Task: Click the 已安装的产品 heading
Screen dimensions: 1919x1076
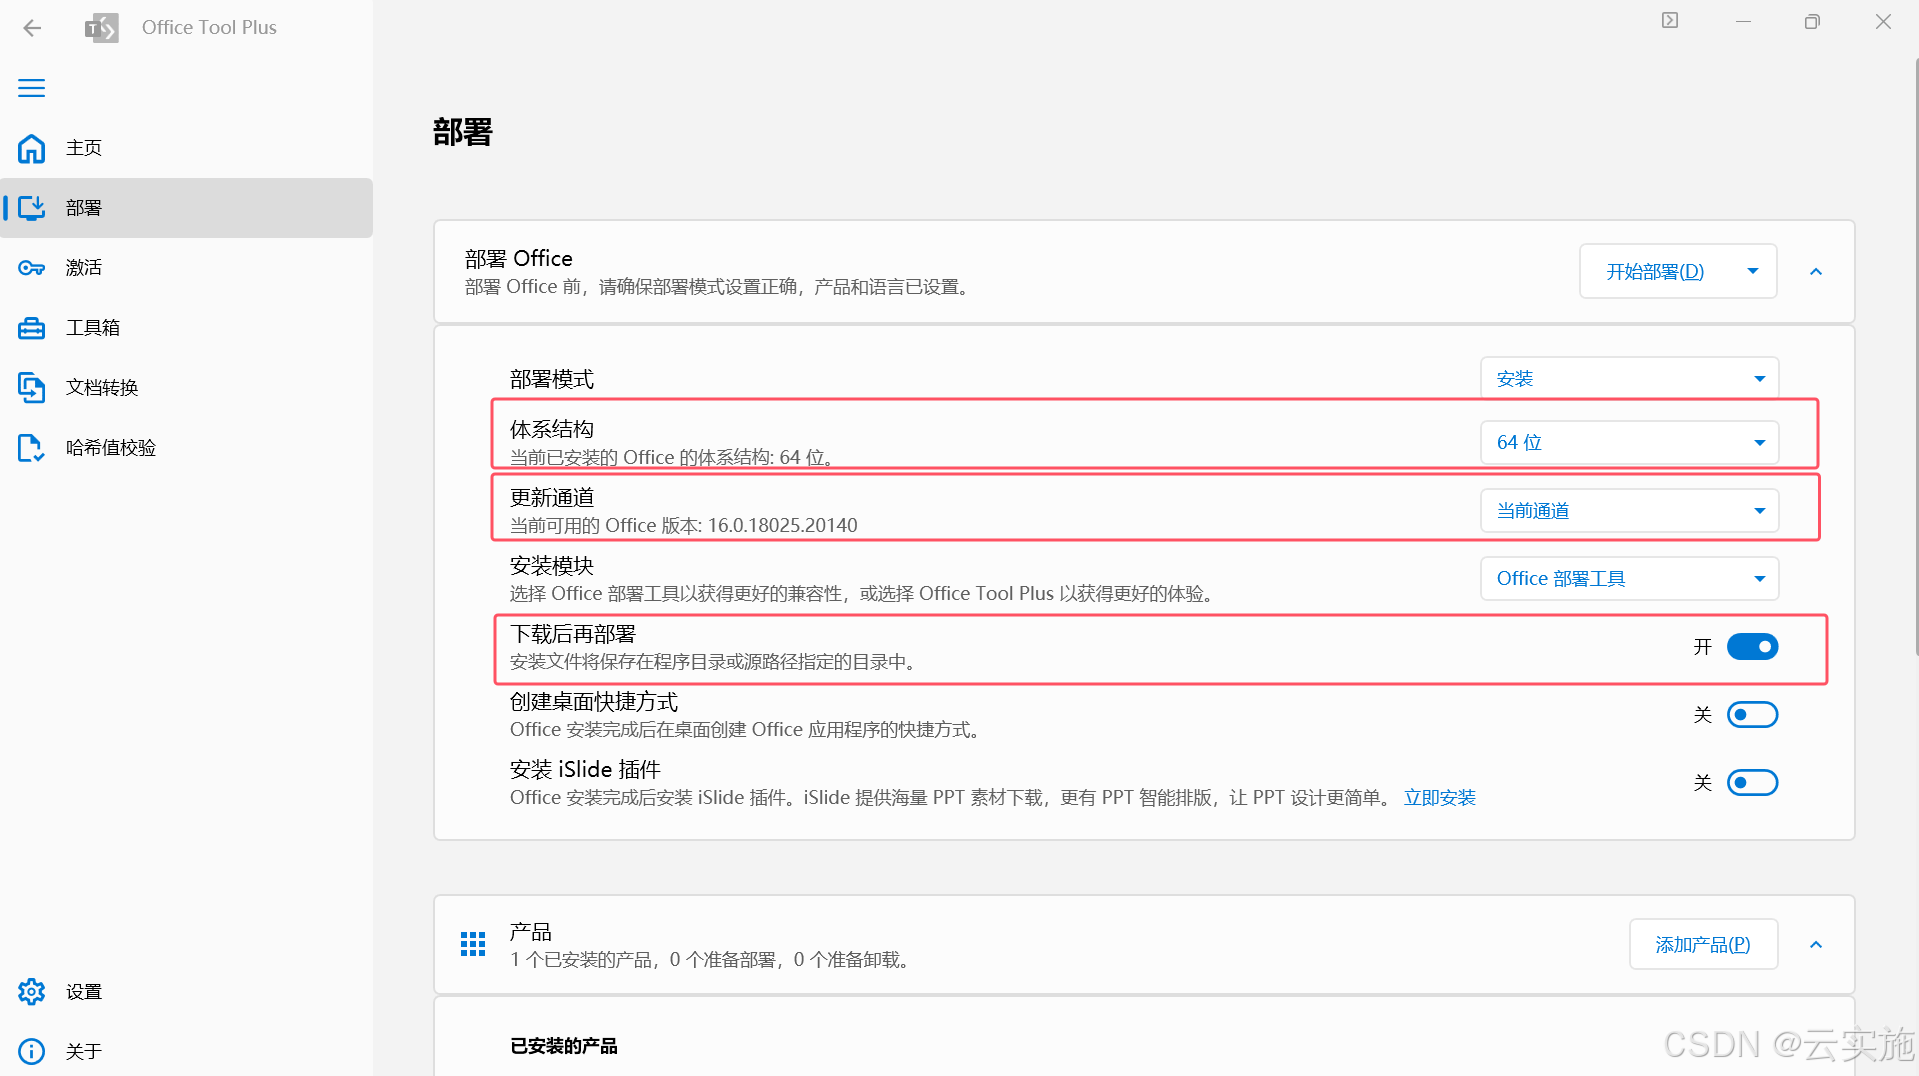Action: click(564, 1046)
